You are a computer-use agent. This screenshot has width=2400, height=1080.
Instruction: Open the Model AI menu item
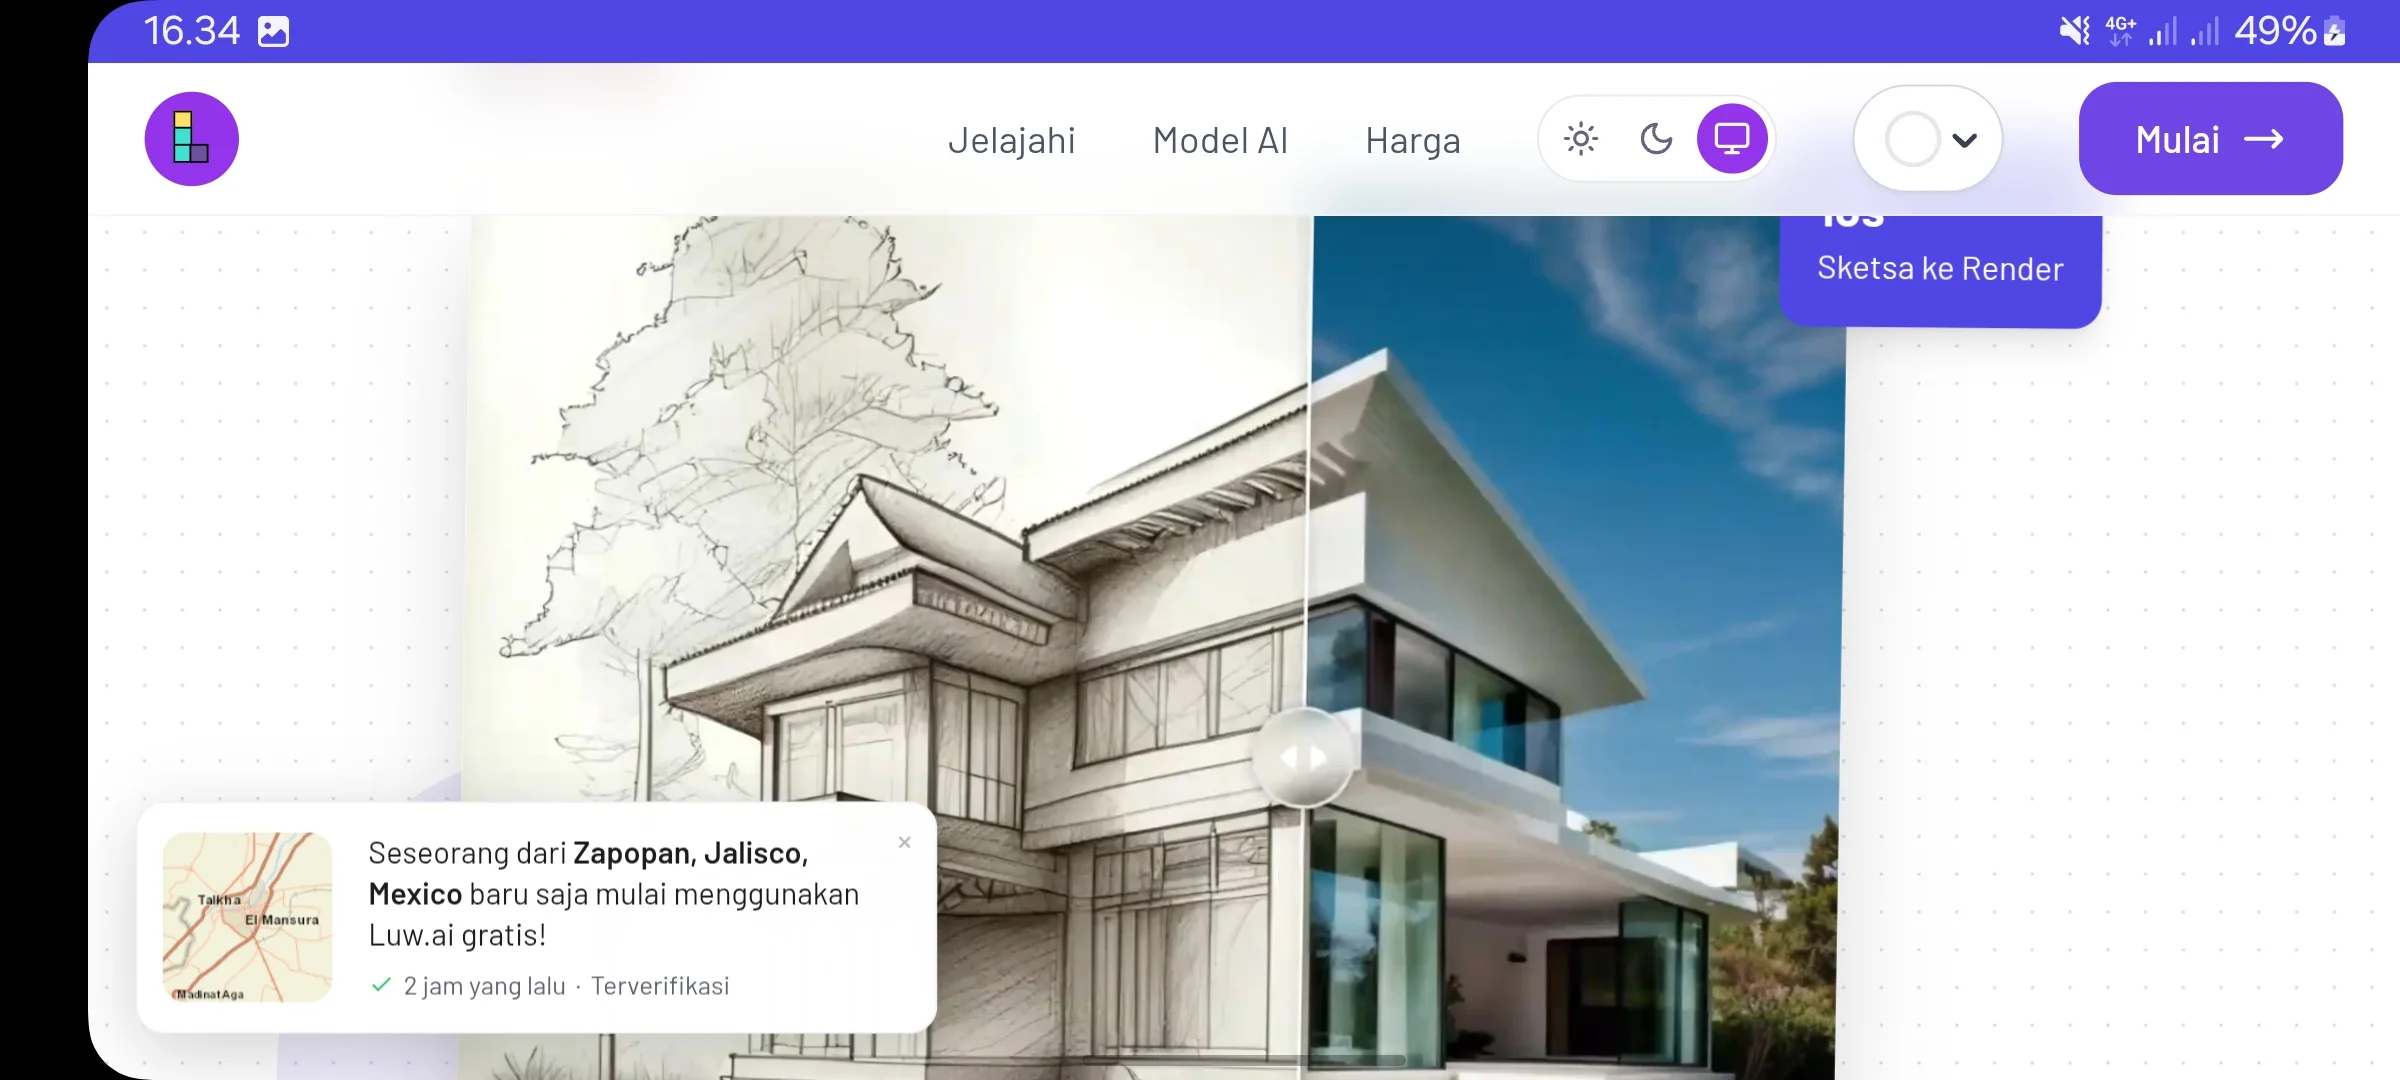pyautogui.click(x=1220, y=140)
